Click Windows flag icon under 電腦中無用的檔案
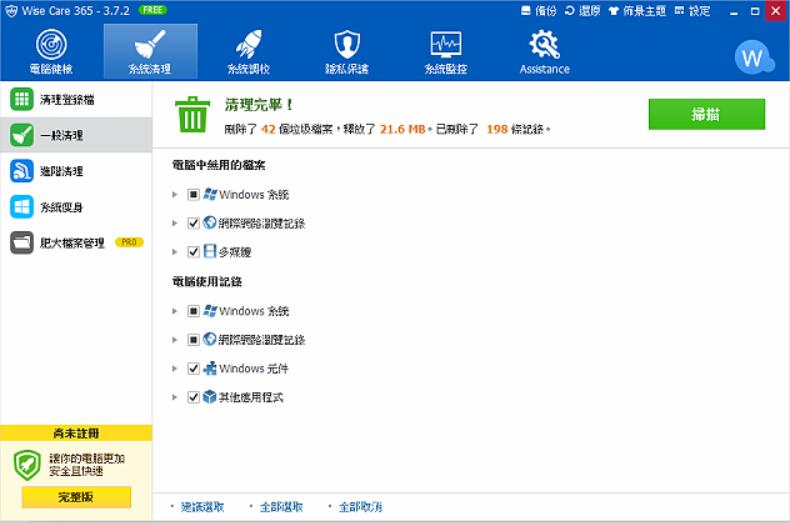Image resolution: width=790 pixels, height=523 pixels. tap(210, 194)
